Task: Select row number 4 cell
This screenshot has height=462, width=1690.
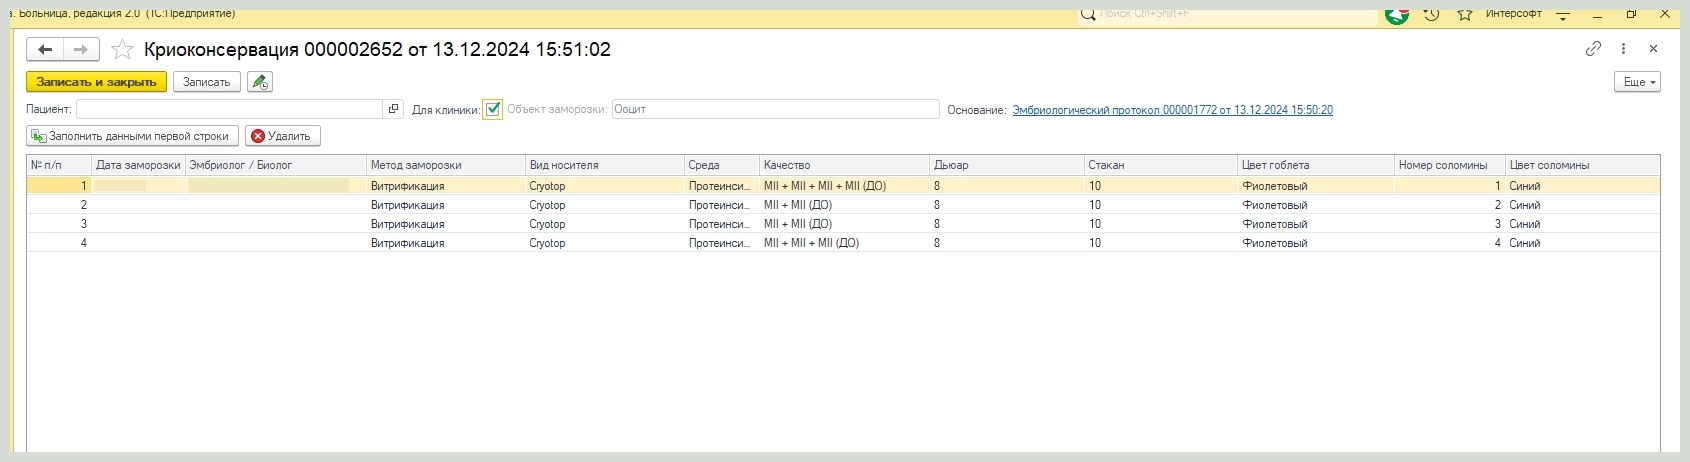Action: [x=59, y=243]
